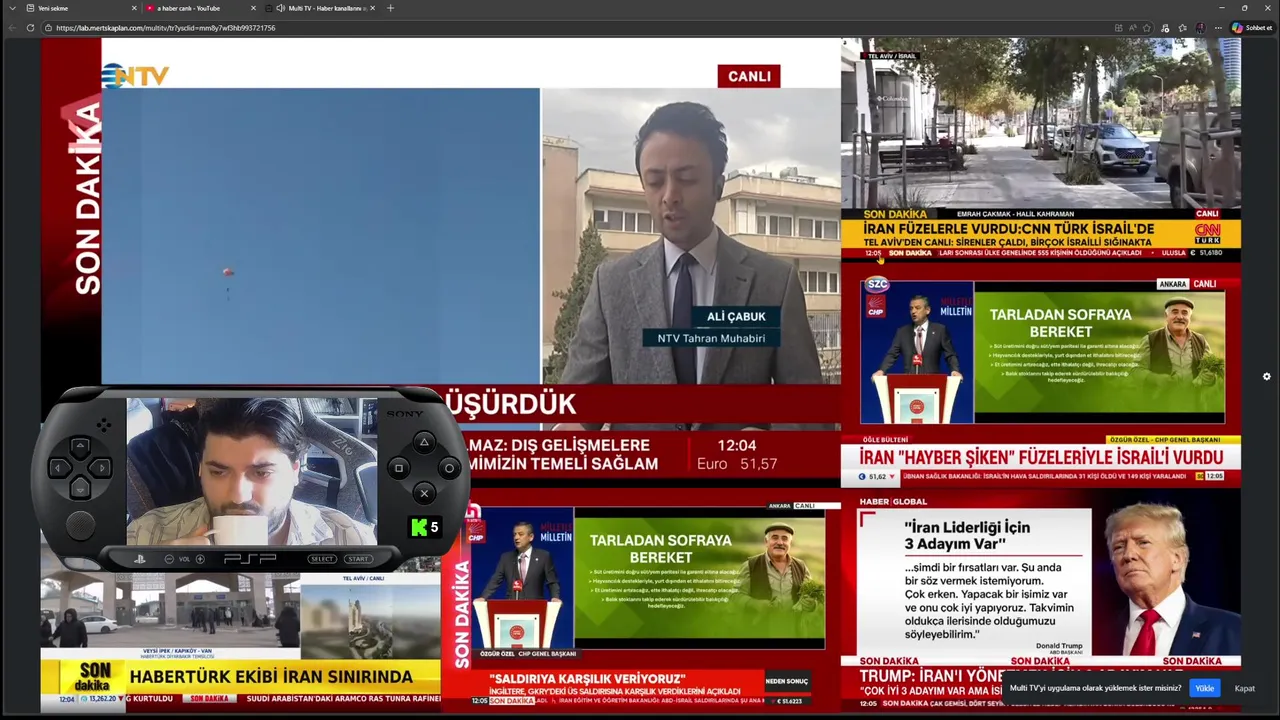Click Yükle to install Multi TV
Image resolution: width=1280 pixels, height=720 pixels.
[1205, 688]
